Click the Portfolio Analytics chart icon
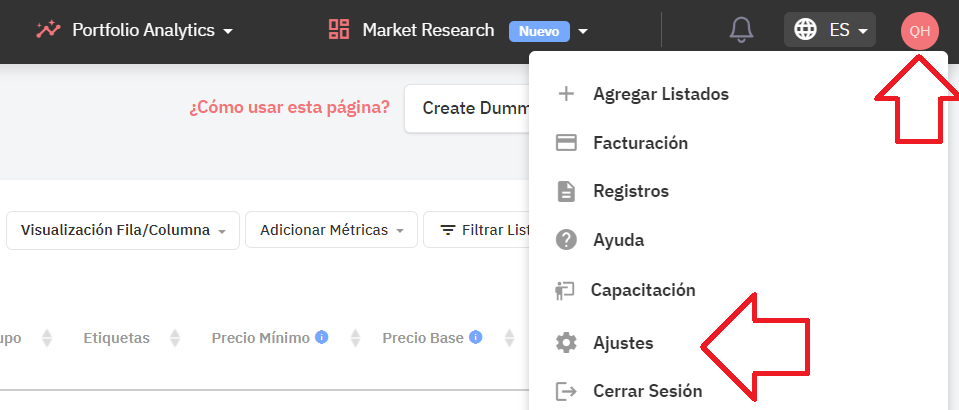This screenshot has width=959, height=410. 48,29
